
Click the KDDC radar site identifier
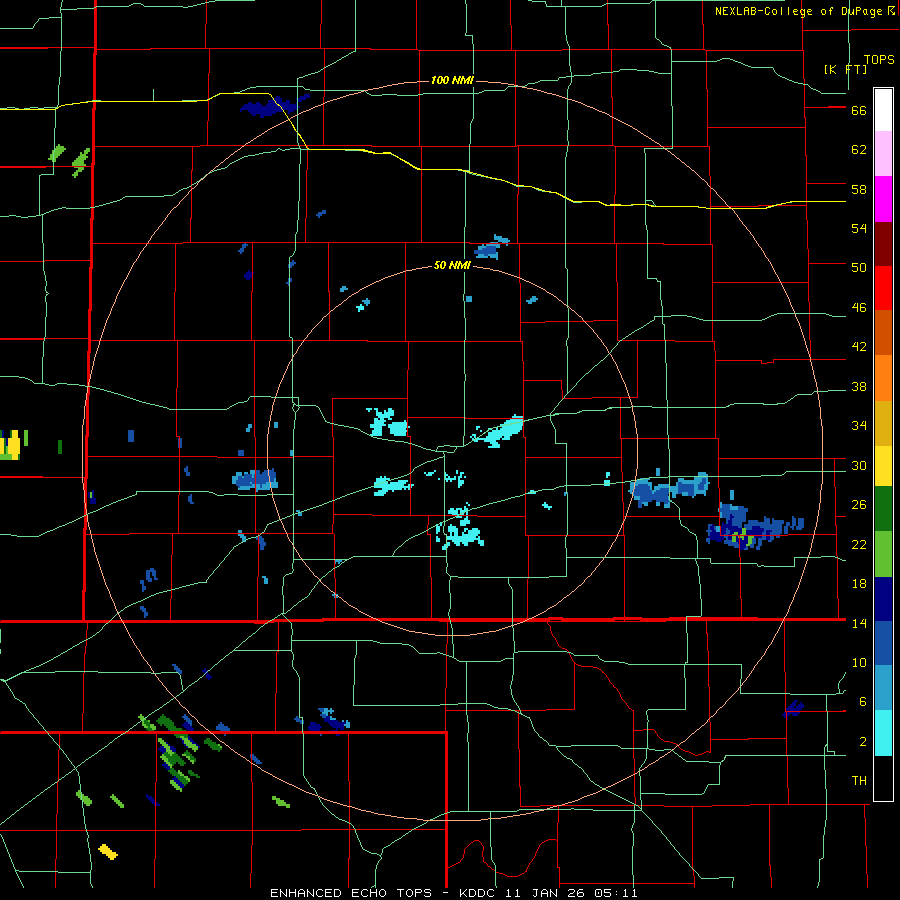[x=479, y=893]
